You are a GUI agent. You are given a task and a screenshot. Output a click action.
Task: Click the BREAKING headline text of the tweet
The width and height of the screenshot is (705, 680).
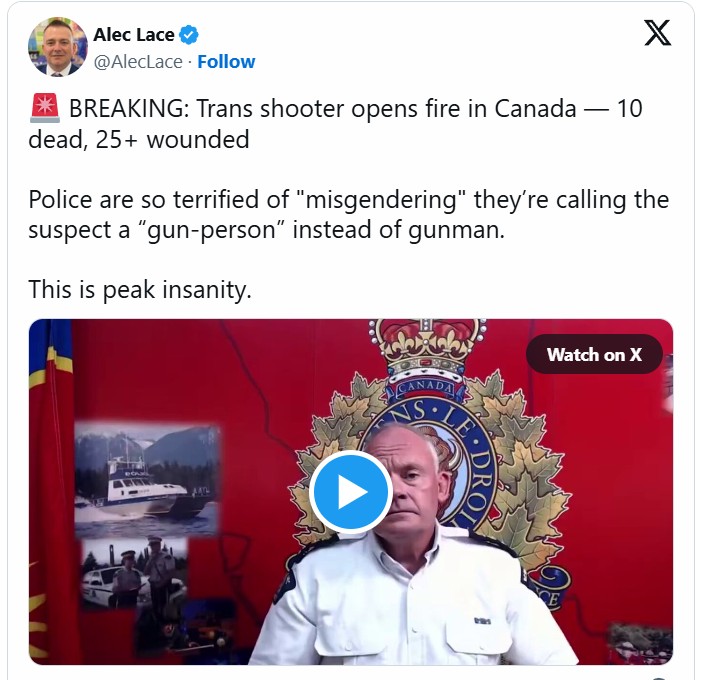335,124
